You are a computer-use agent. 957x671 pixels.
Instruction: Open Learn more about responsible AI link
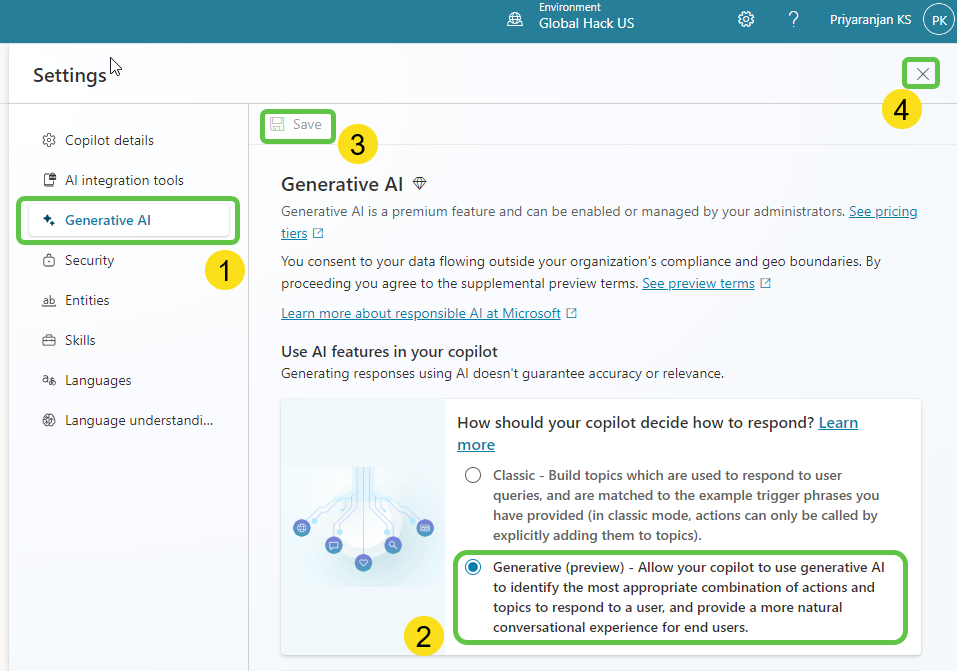[x=421, y=313]
